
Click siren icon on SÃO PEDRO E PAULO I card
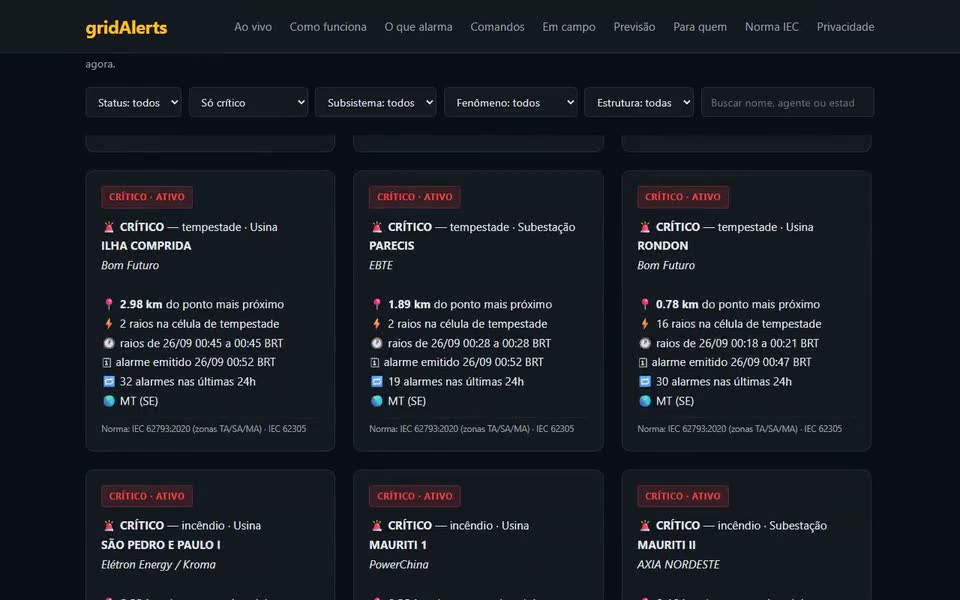point(109,526)
